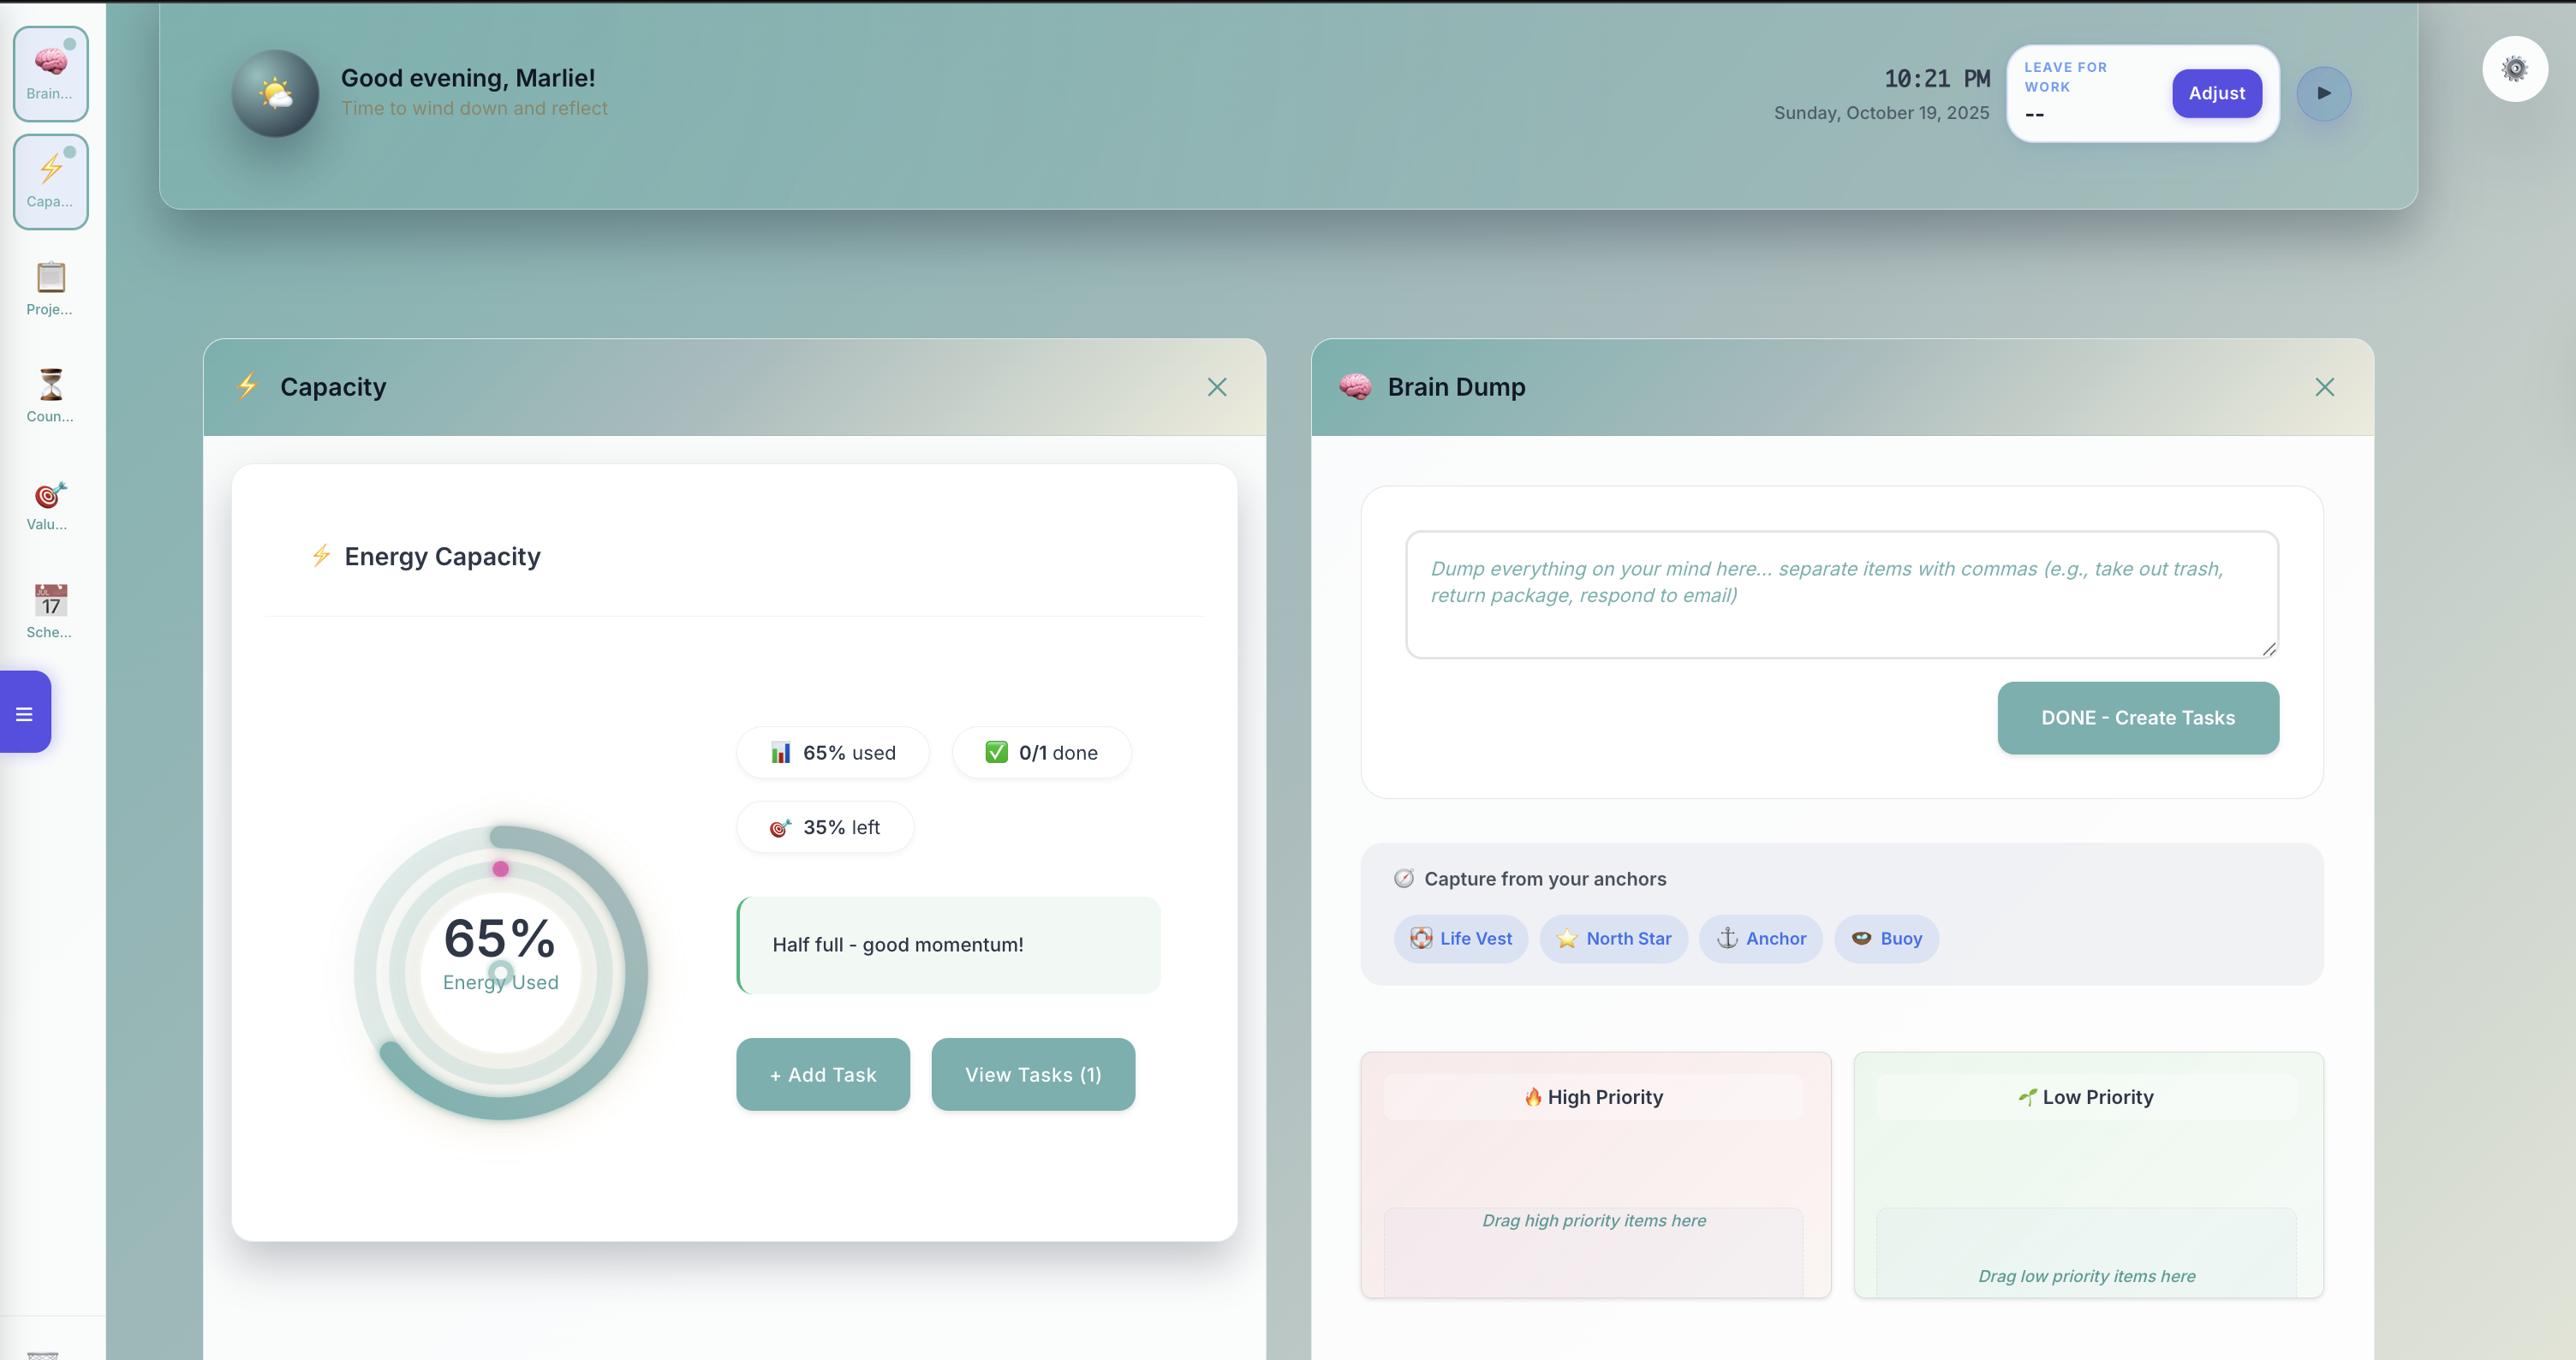
Task: Select the Buoy anchor chip
Action: coord(1886,938)
